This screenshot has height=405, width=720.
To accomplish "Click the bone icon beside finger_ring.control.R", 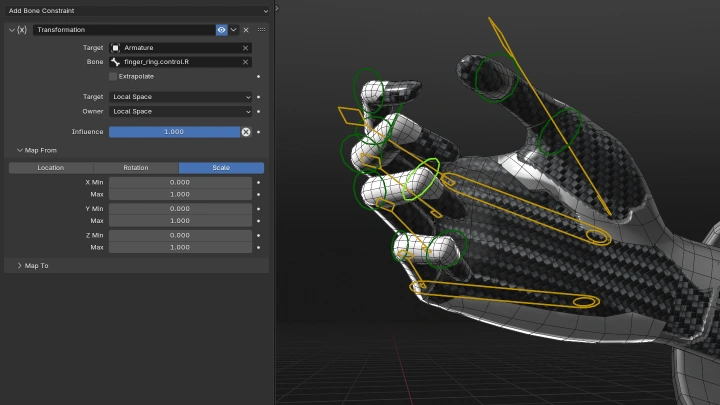I will (116, 62).
